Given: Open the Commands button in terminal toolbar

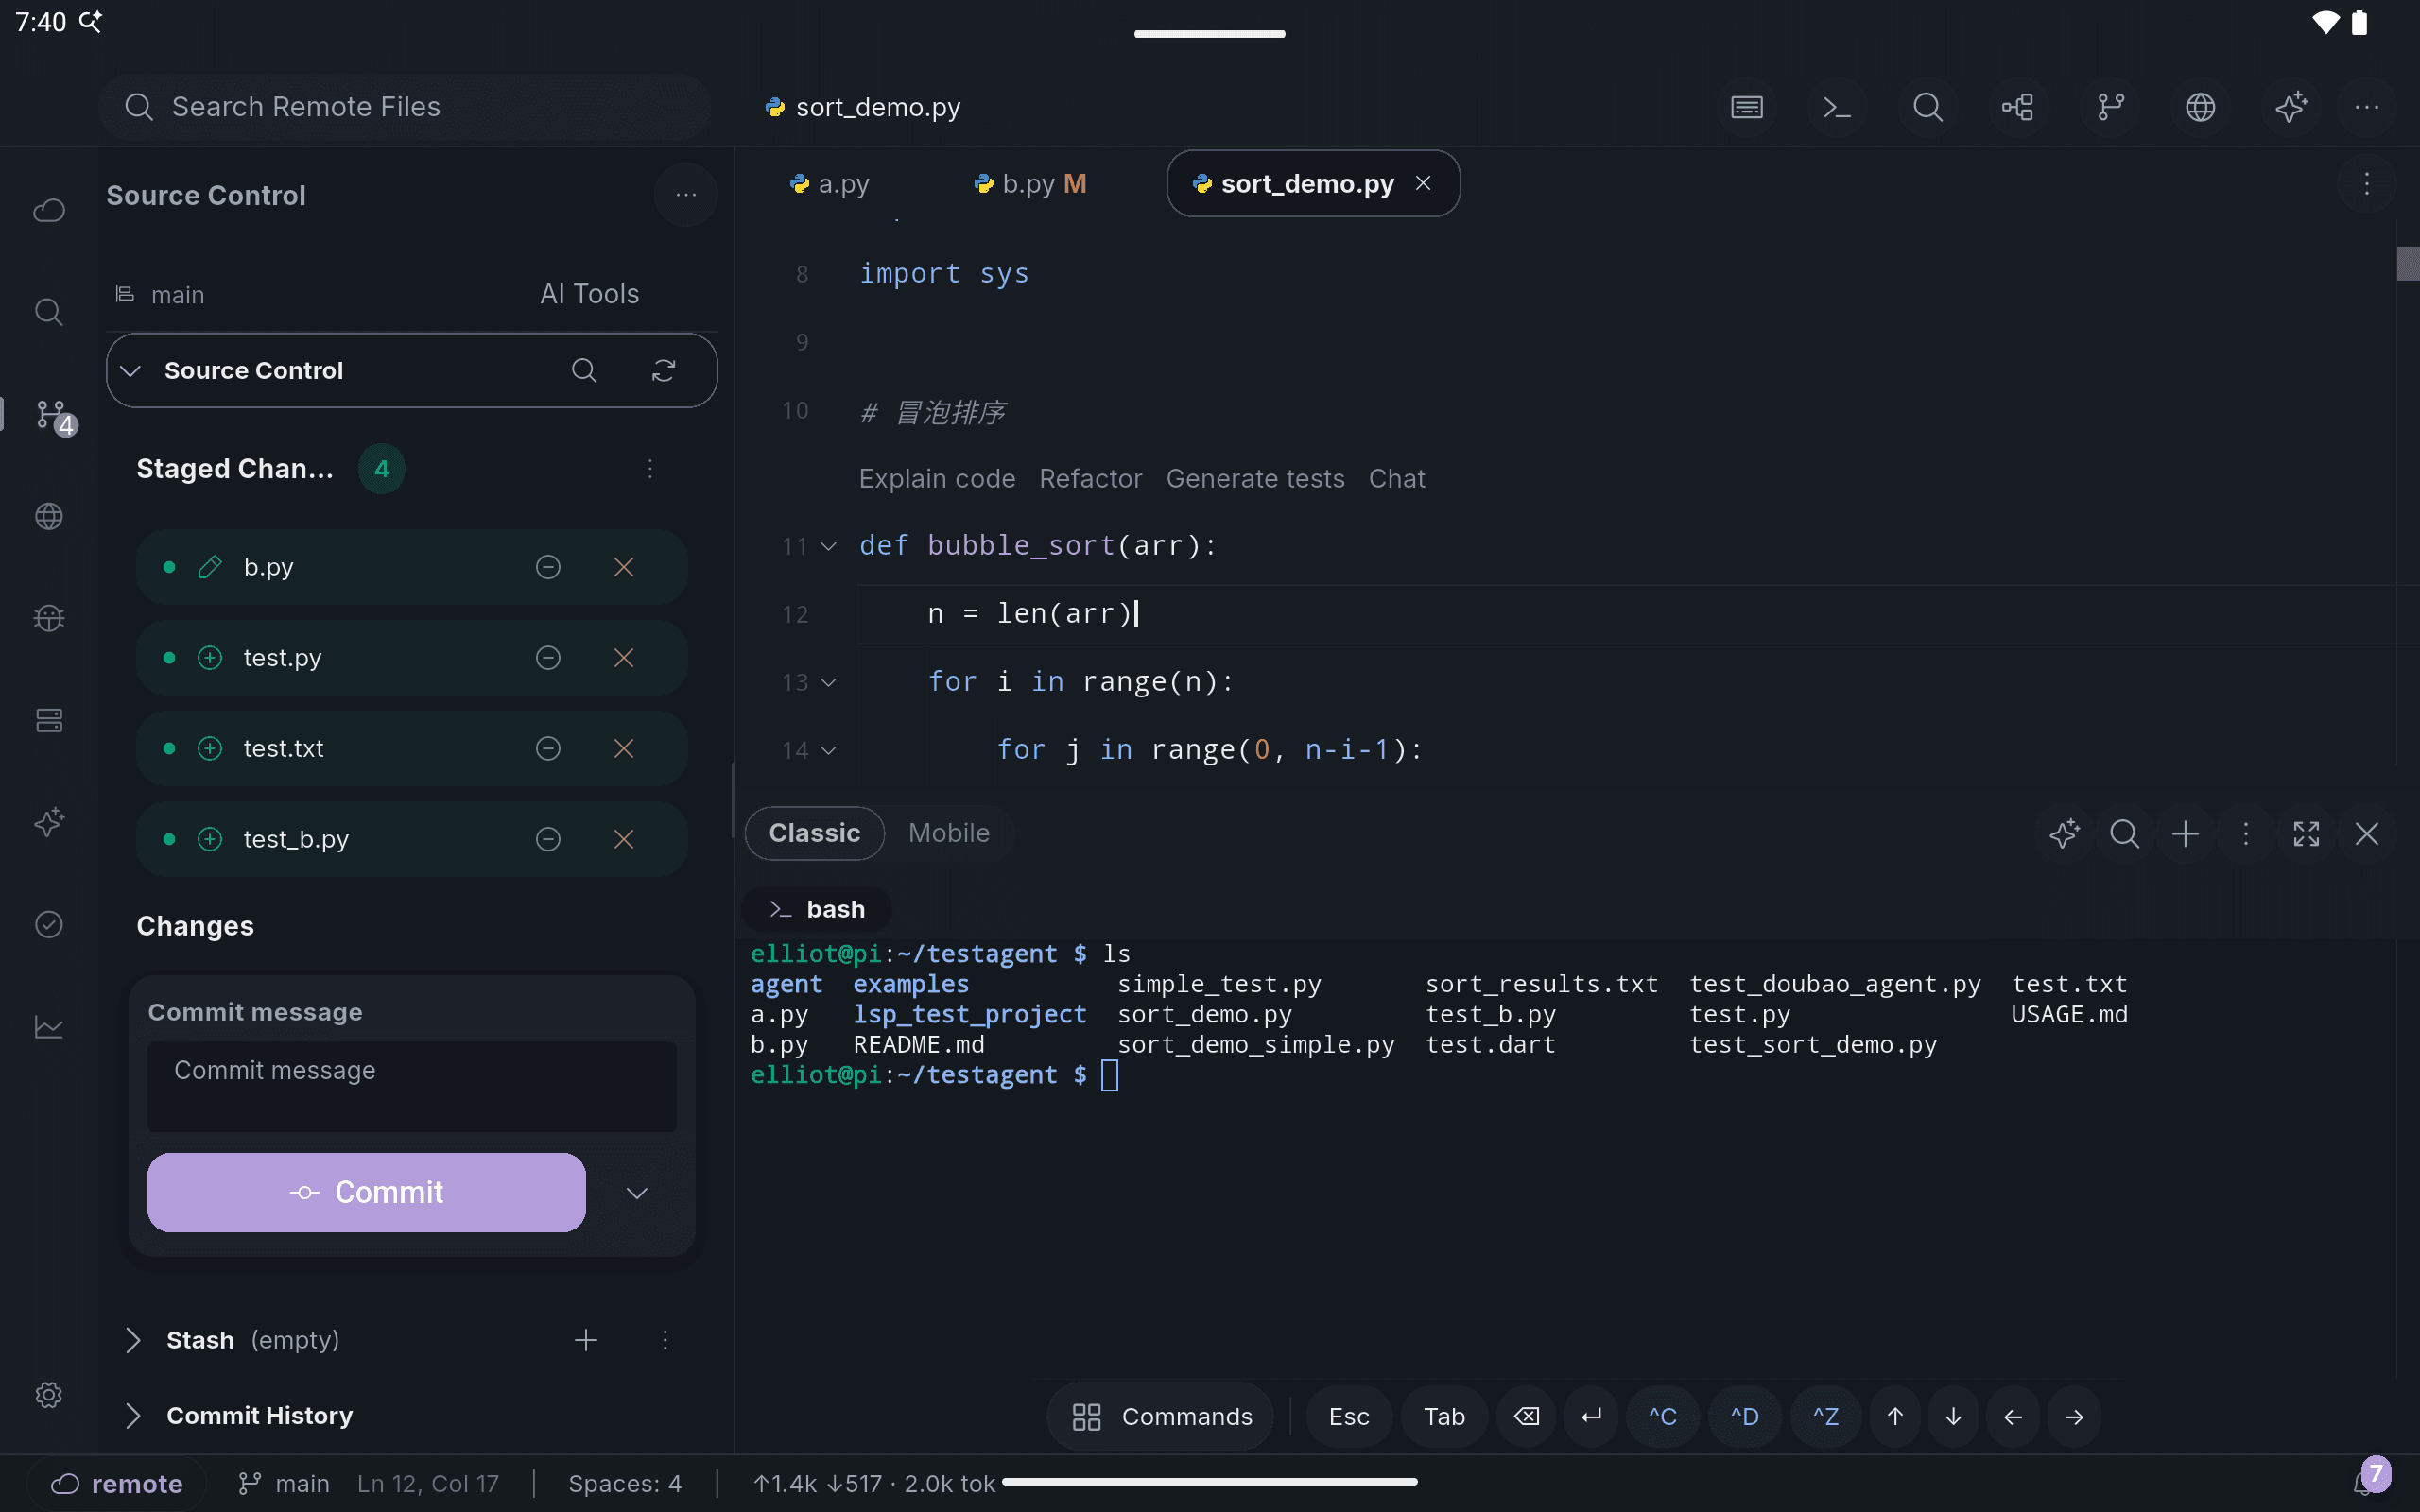Looking at the screenshot, I should tap(1161, 1417).
